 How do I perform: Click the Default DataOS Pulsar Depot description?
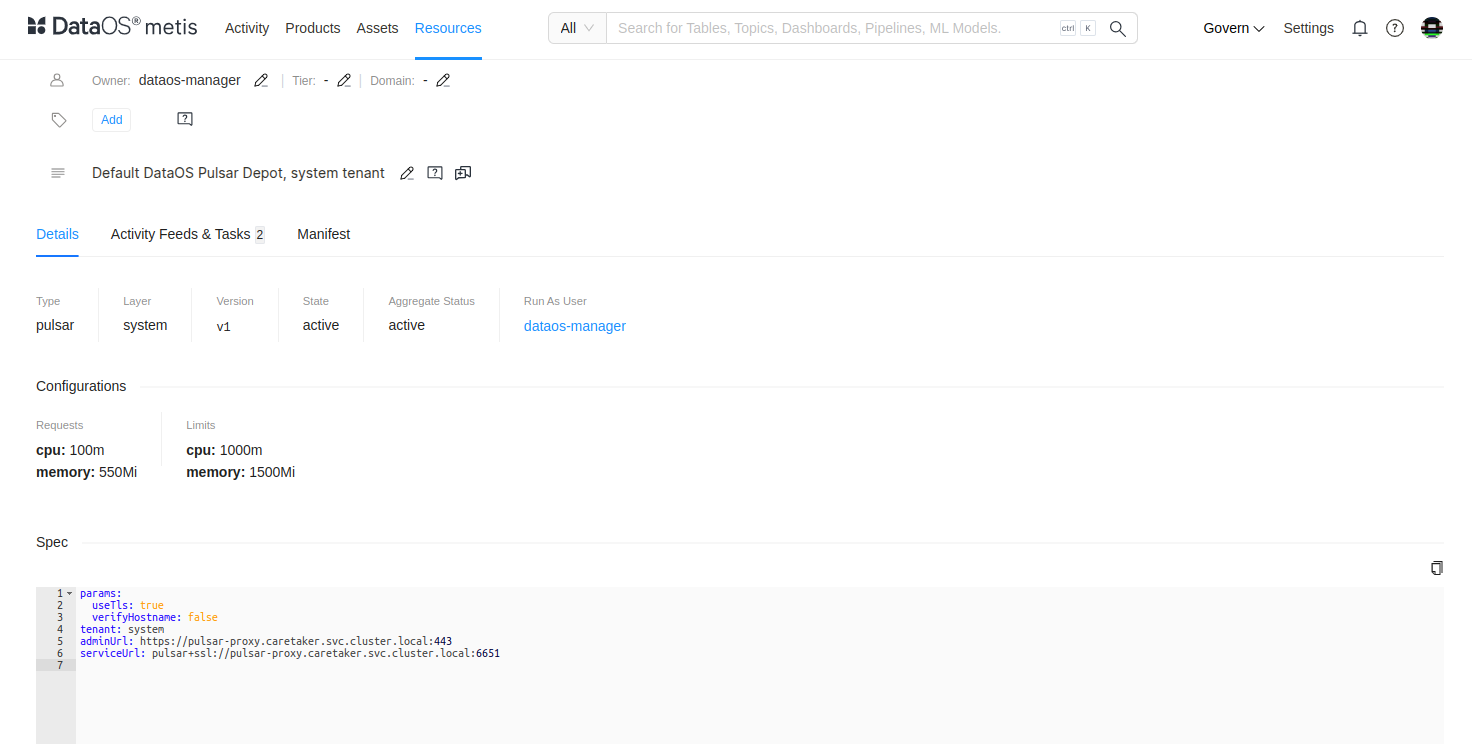pos(238,173)
